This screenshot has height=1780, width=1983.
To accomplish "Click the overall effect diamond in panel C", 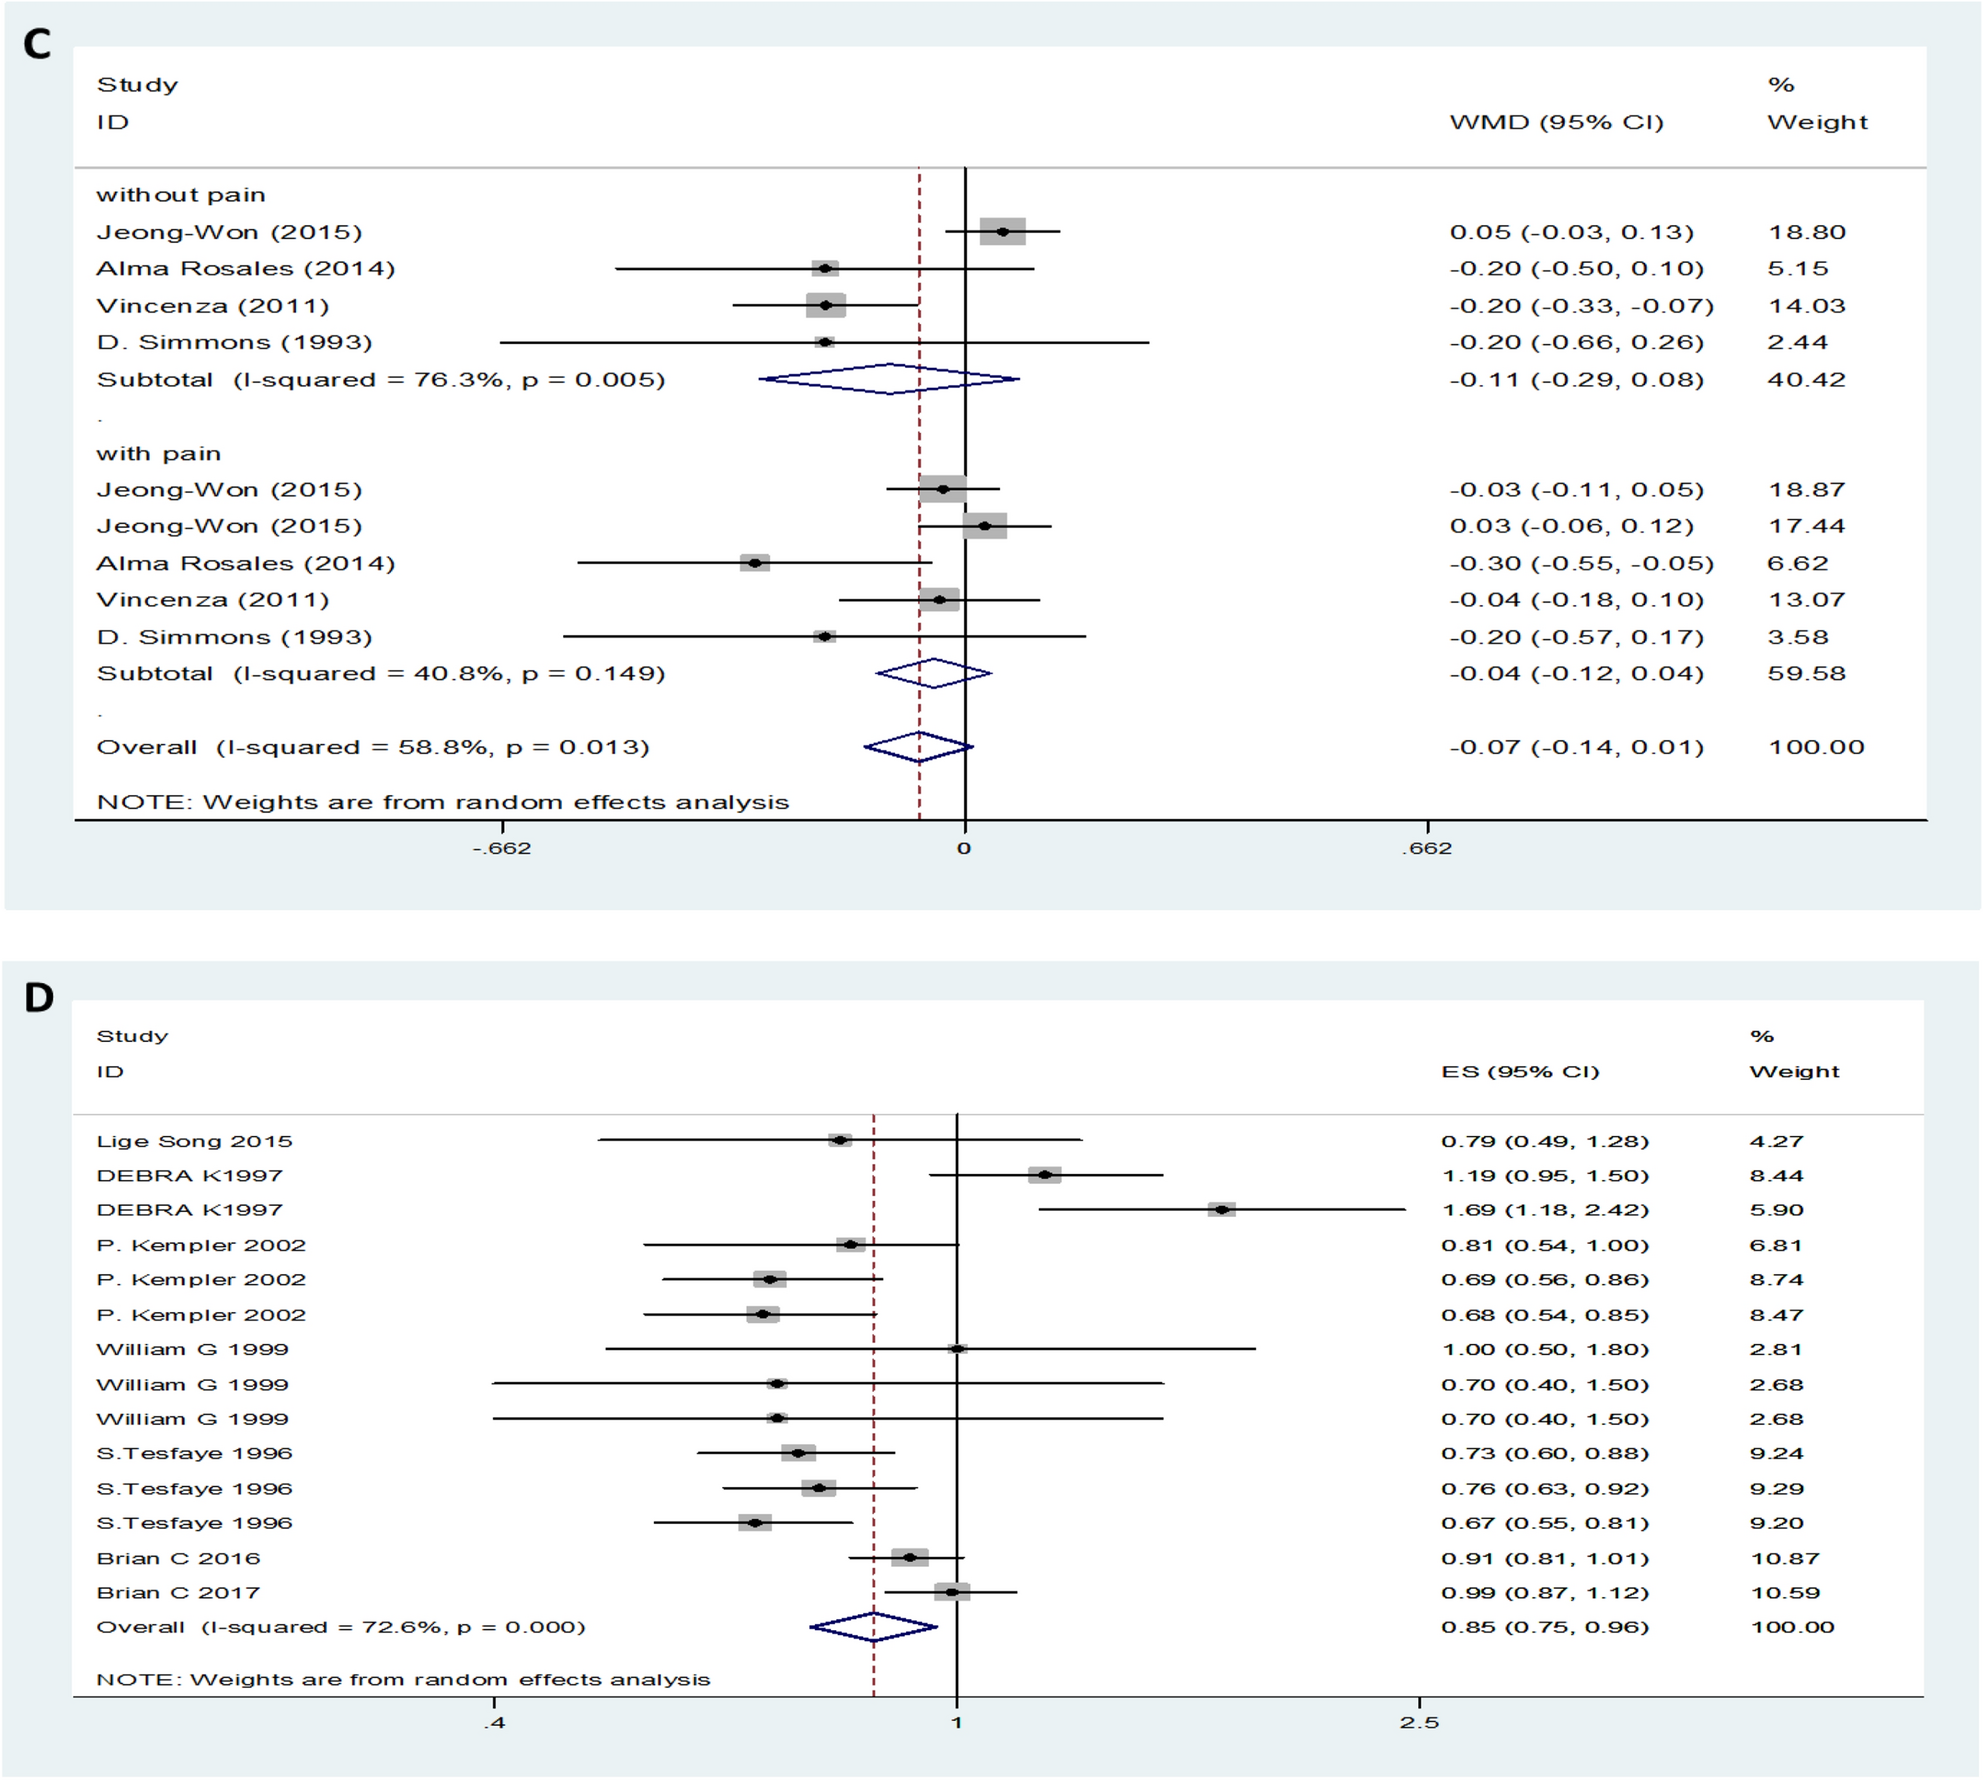I will point(918,747).
